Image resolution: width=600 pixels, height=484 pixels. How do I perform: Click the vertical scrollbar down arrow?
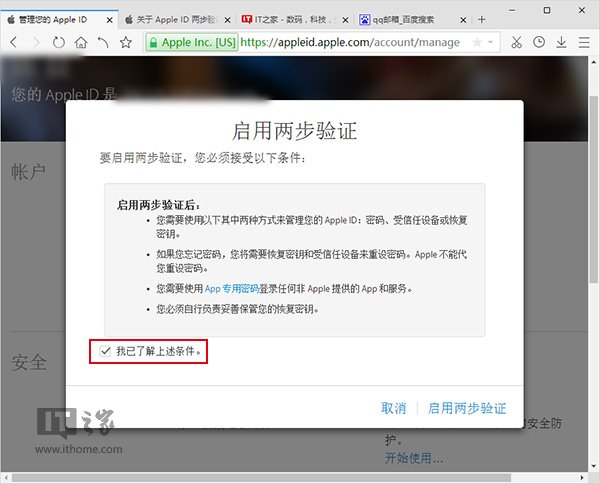click(x=593, y=466)
